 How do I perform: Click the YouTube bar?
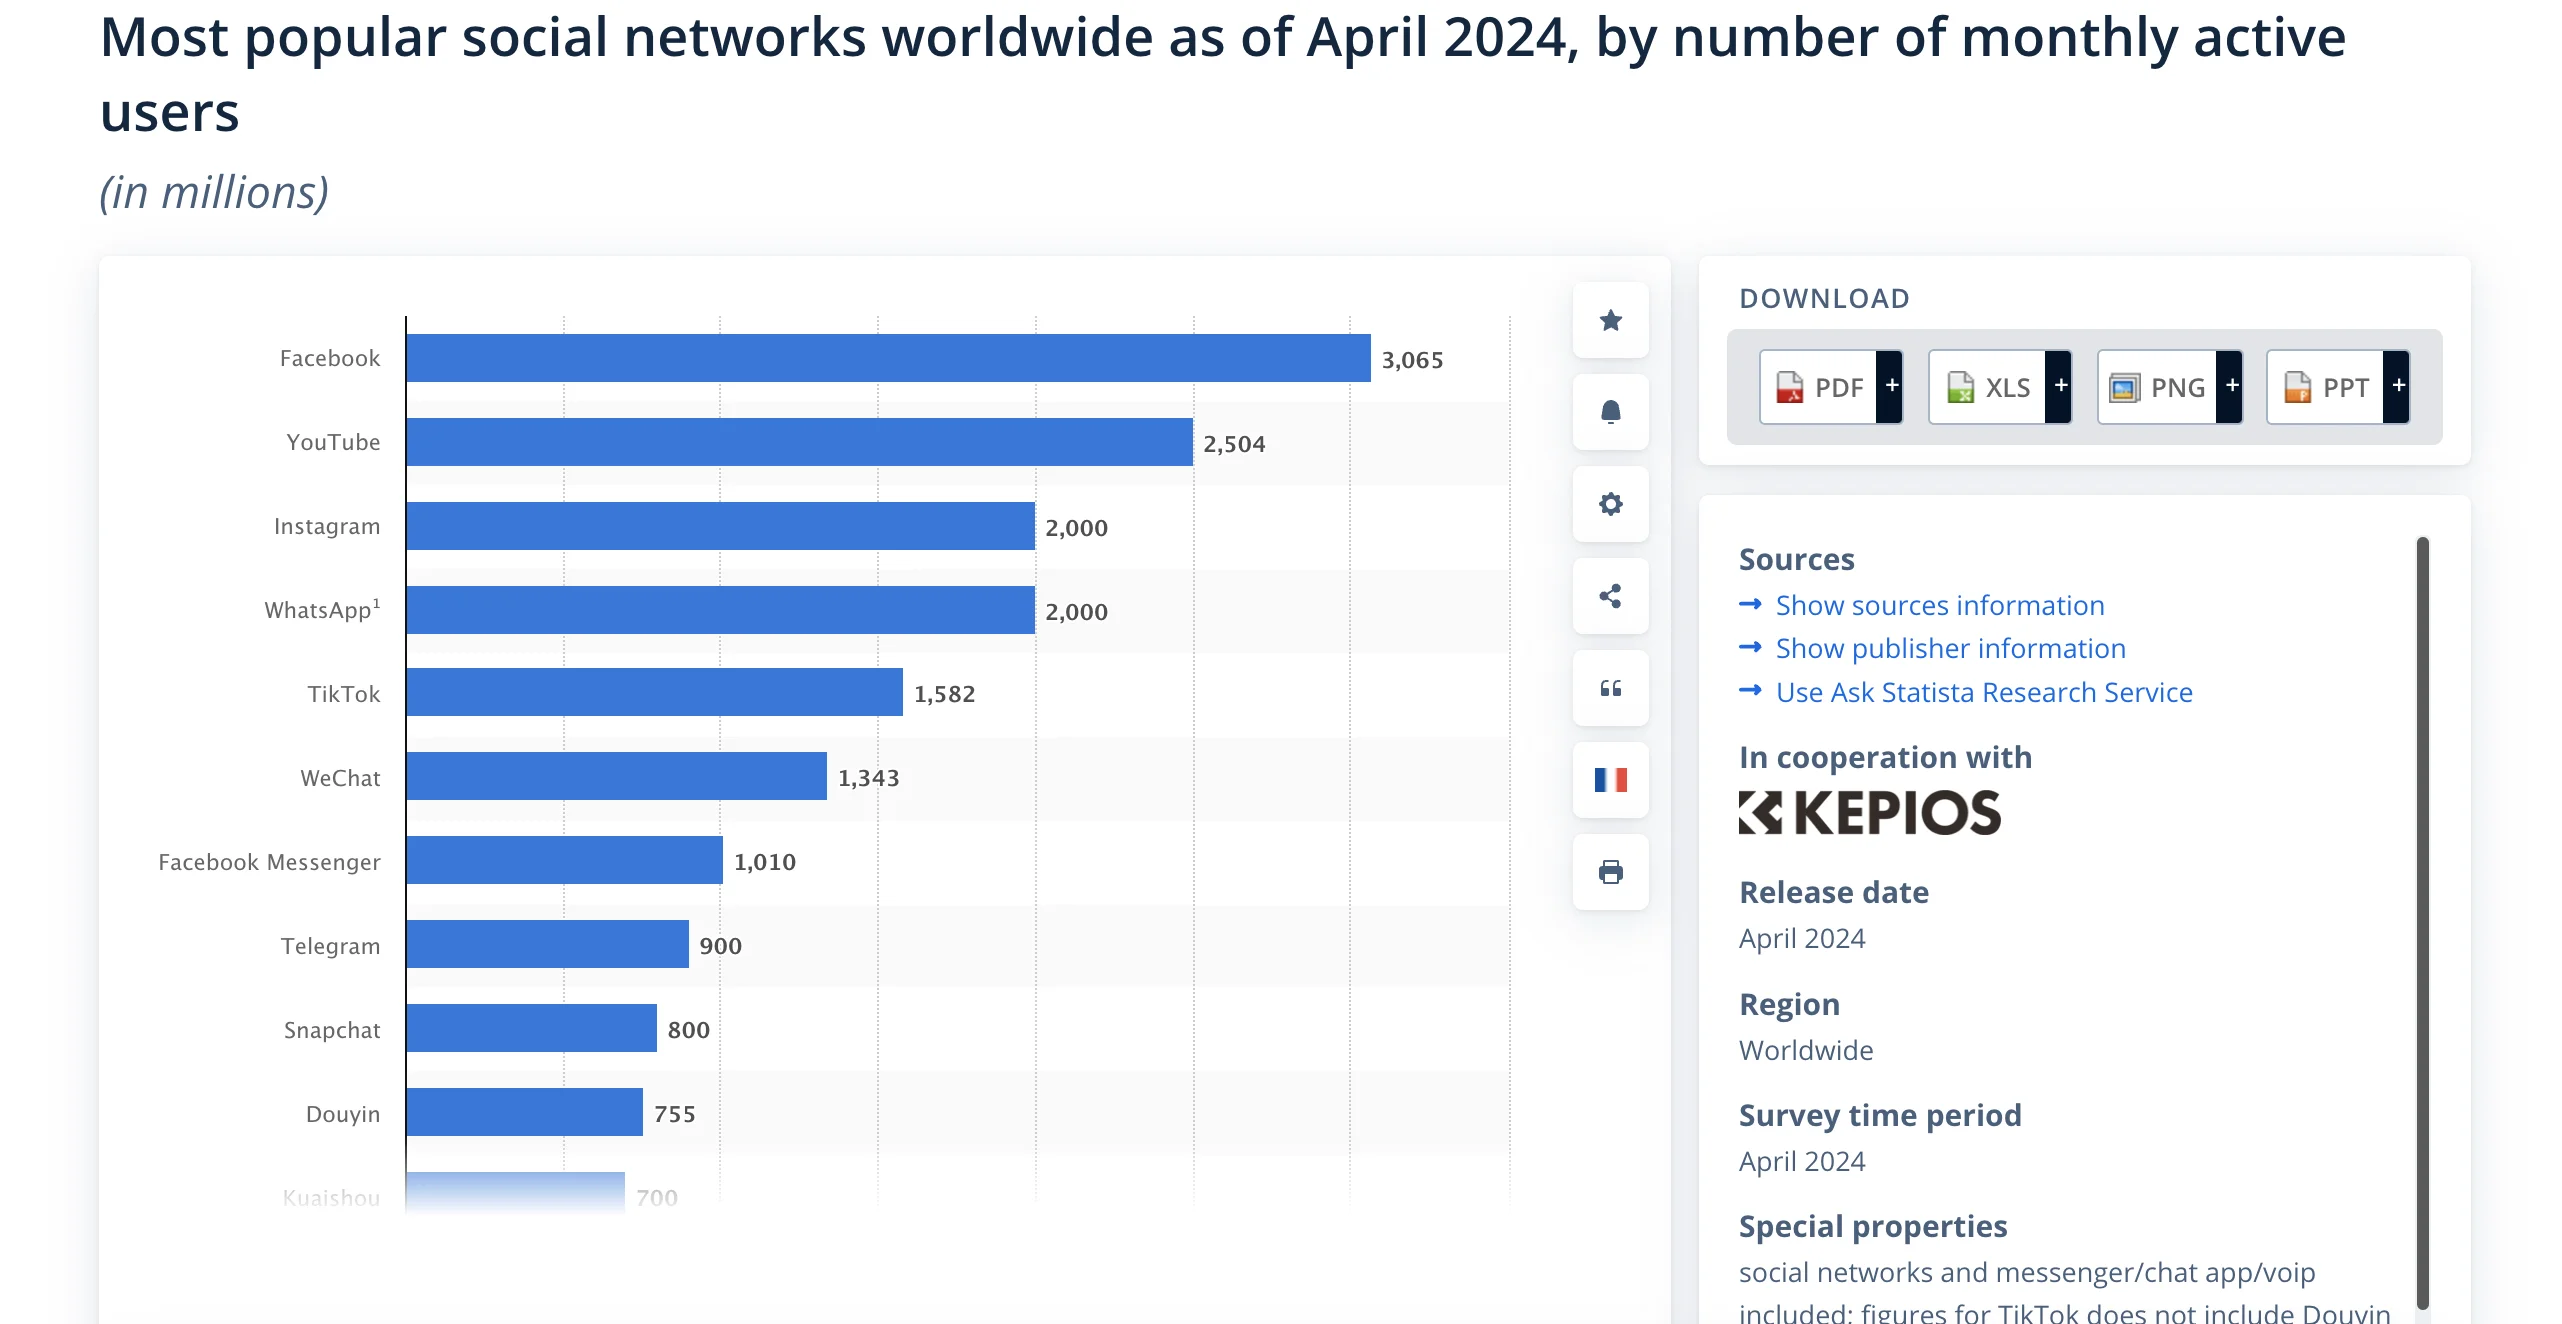[x=800, y=442]
